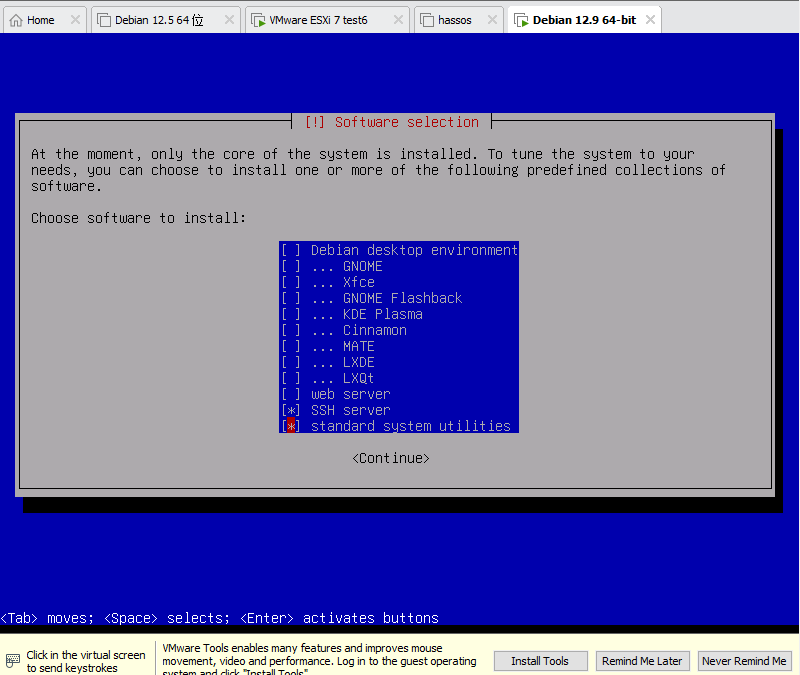Screen dimensions: 800x675
Task: Enable the GNOME desktop checkbox
Action: pos(290,266)
